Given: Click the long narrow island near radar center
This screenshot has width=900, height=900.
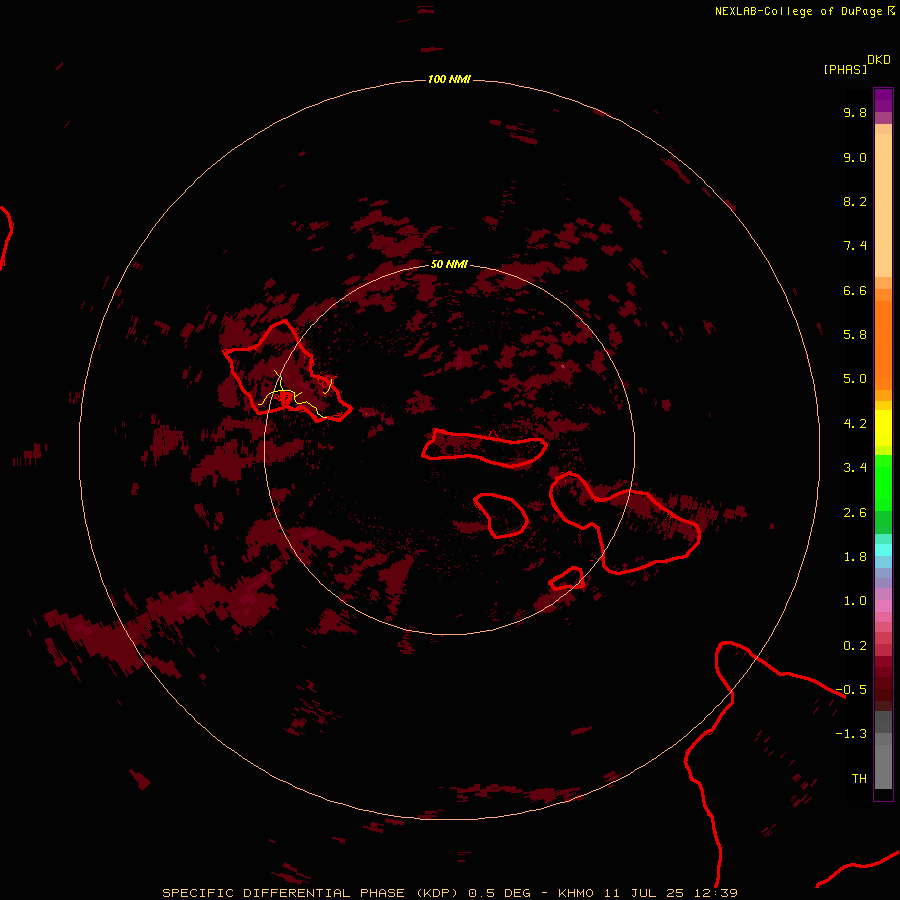Looking at the screenshot, I should (x=484, y=448).
